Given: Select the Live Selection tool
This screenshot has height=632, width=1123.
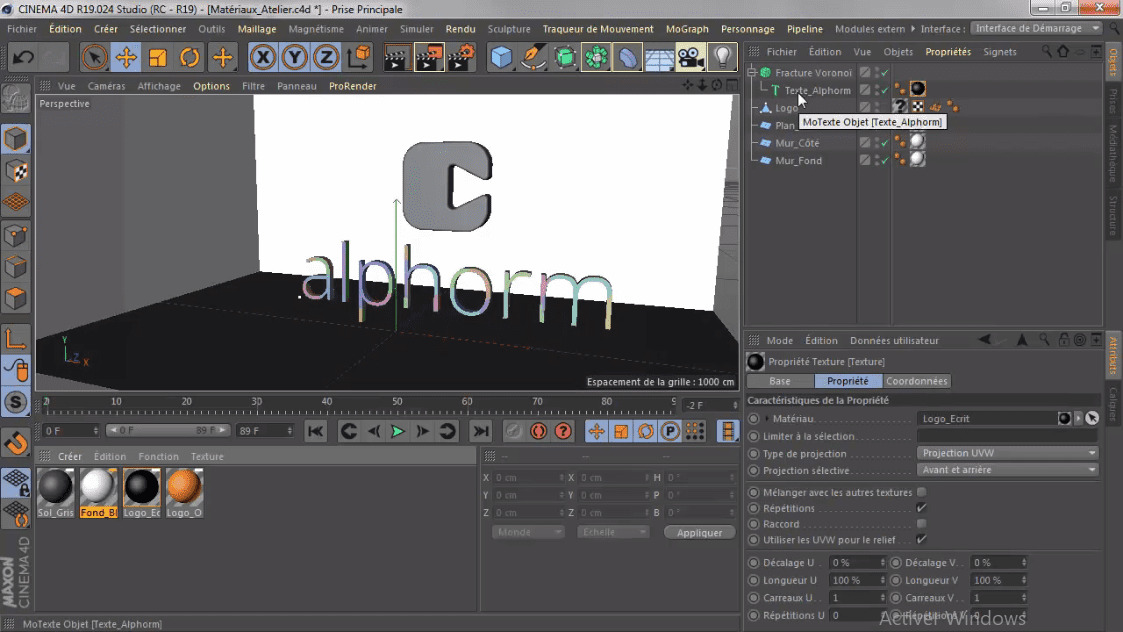Looking at the screenshot, I should click(94, 57).
